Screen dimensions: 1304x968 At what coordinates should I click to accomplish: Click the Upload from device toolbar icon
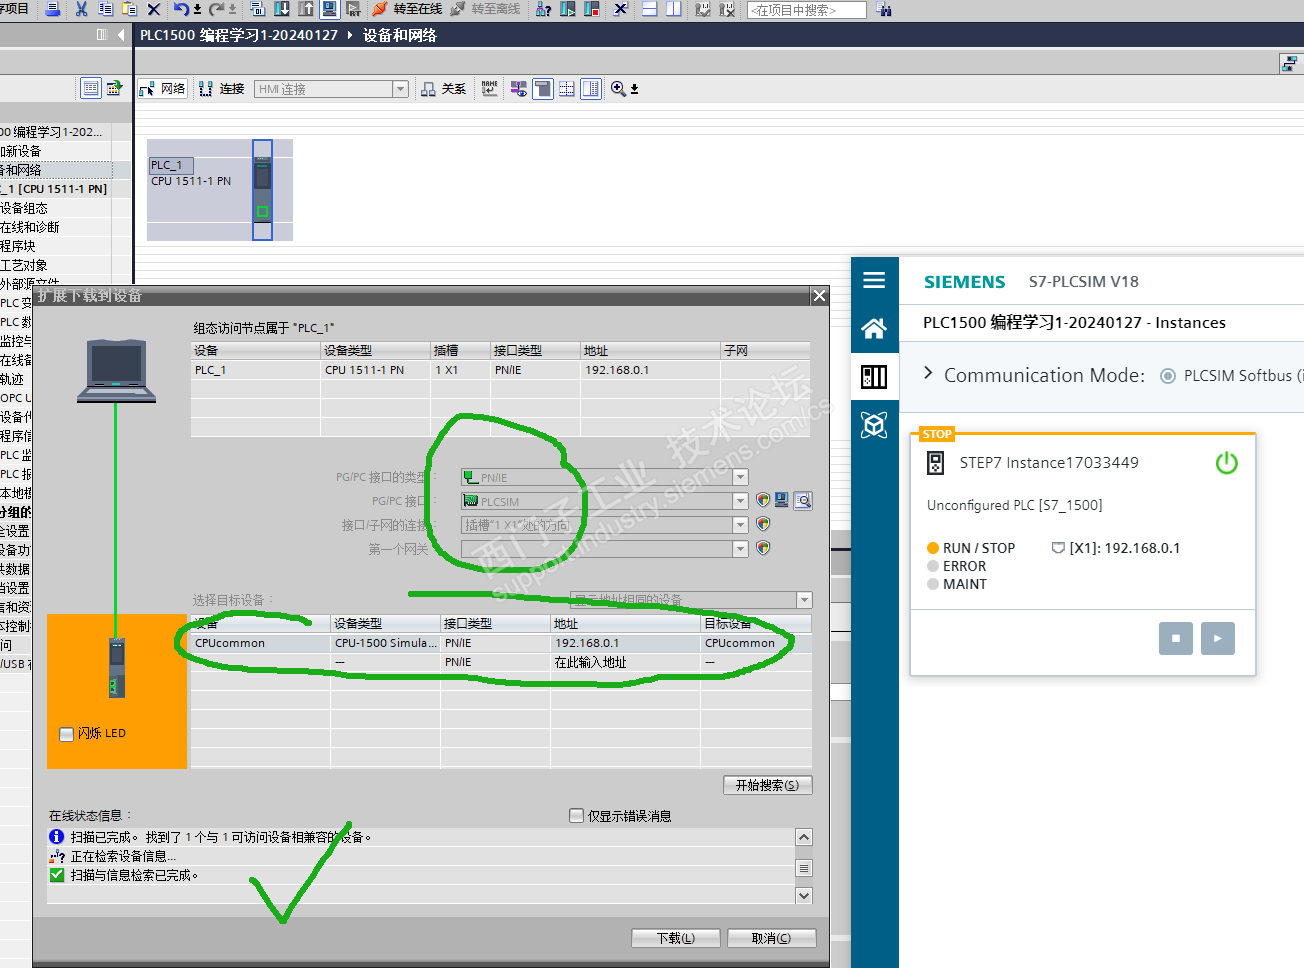pyautogui.click(x=306, y=9)
